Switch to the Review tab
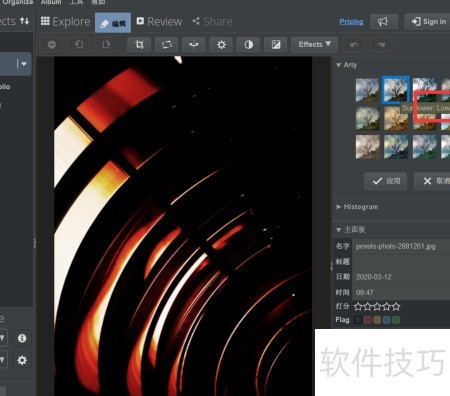450x396 pixels. [159, 22]
